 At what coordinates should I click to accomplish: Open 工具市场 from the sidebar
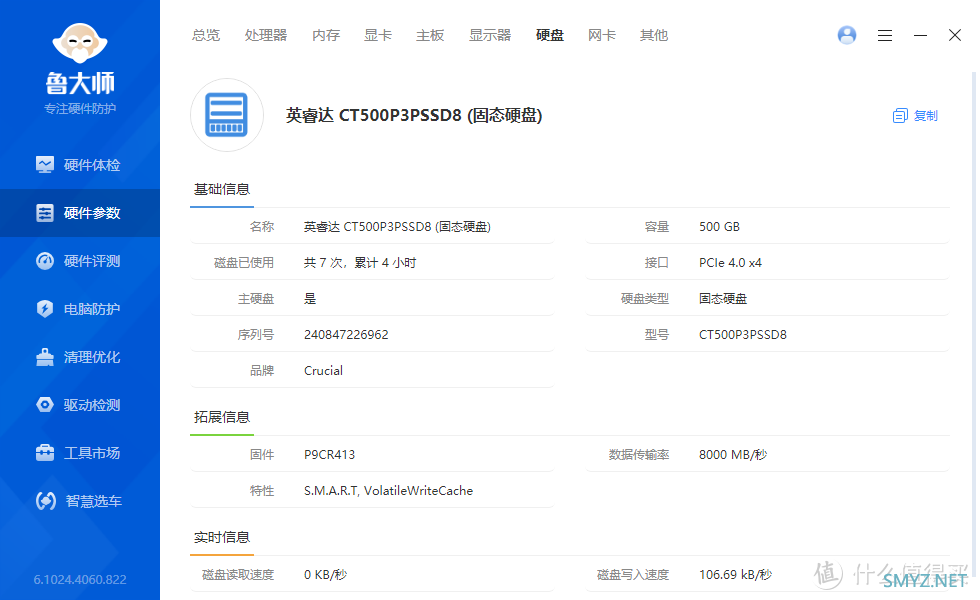pyautogui.click(x=92, y=453)
